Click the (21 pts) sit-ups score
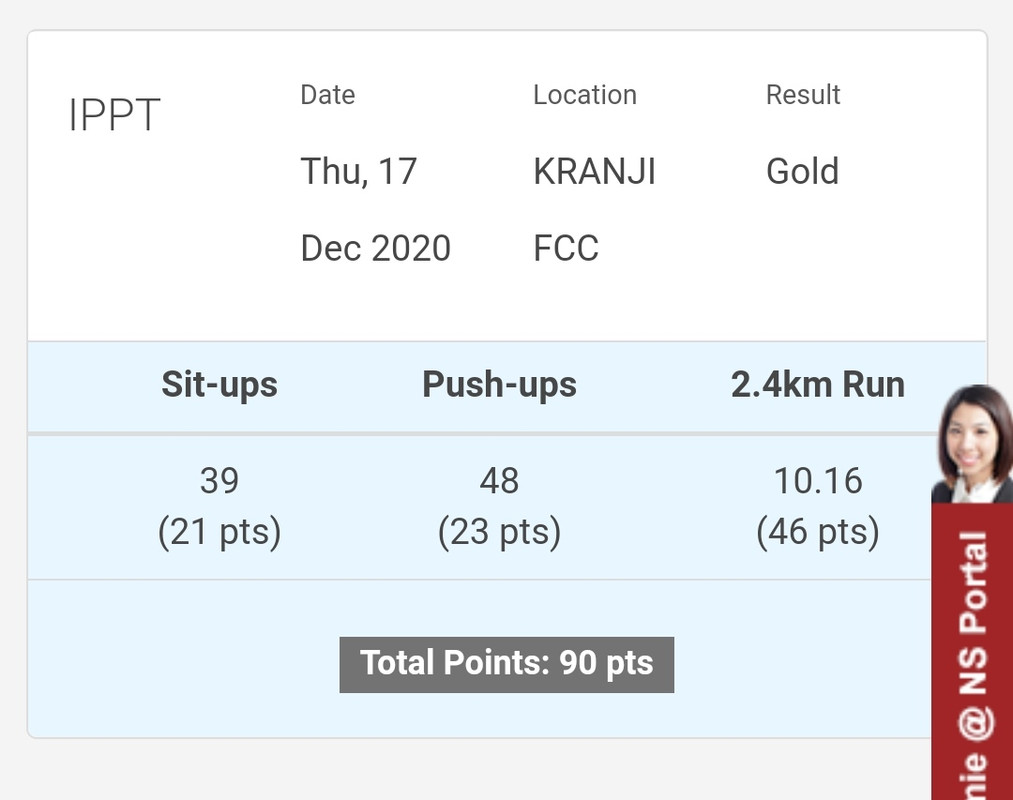1013x800 pixels. point(219,532)
